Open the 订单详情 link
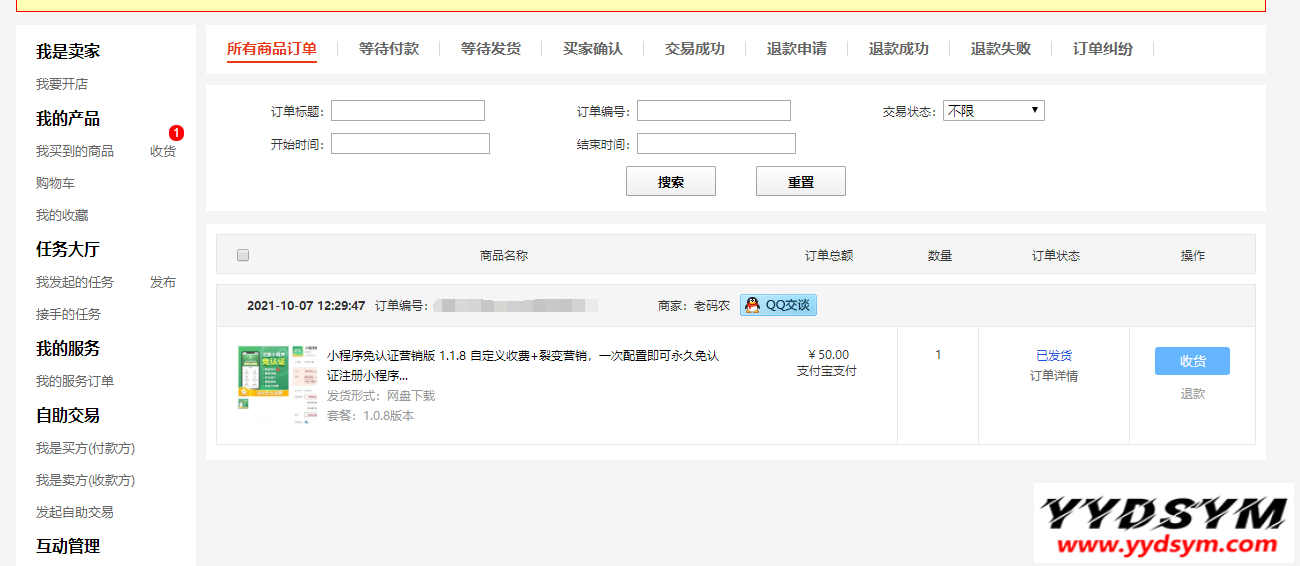The height and width of the screenshot is (566, 1300). [x=1054, y=376]
